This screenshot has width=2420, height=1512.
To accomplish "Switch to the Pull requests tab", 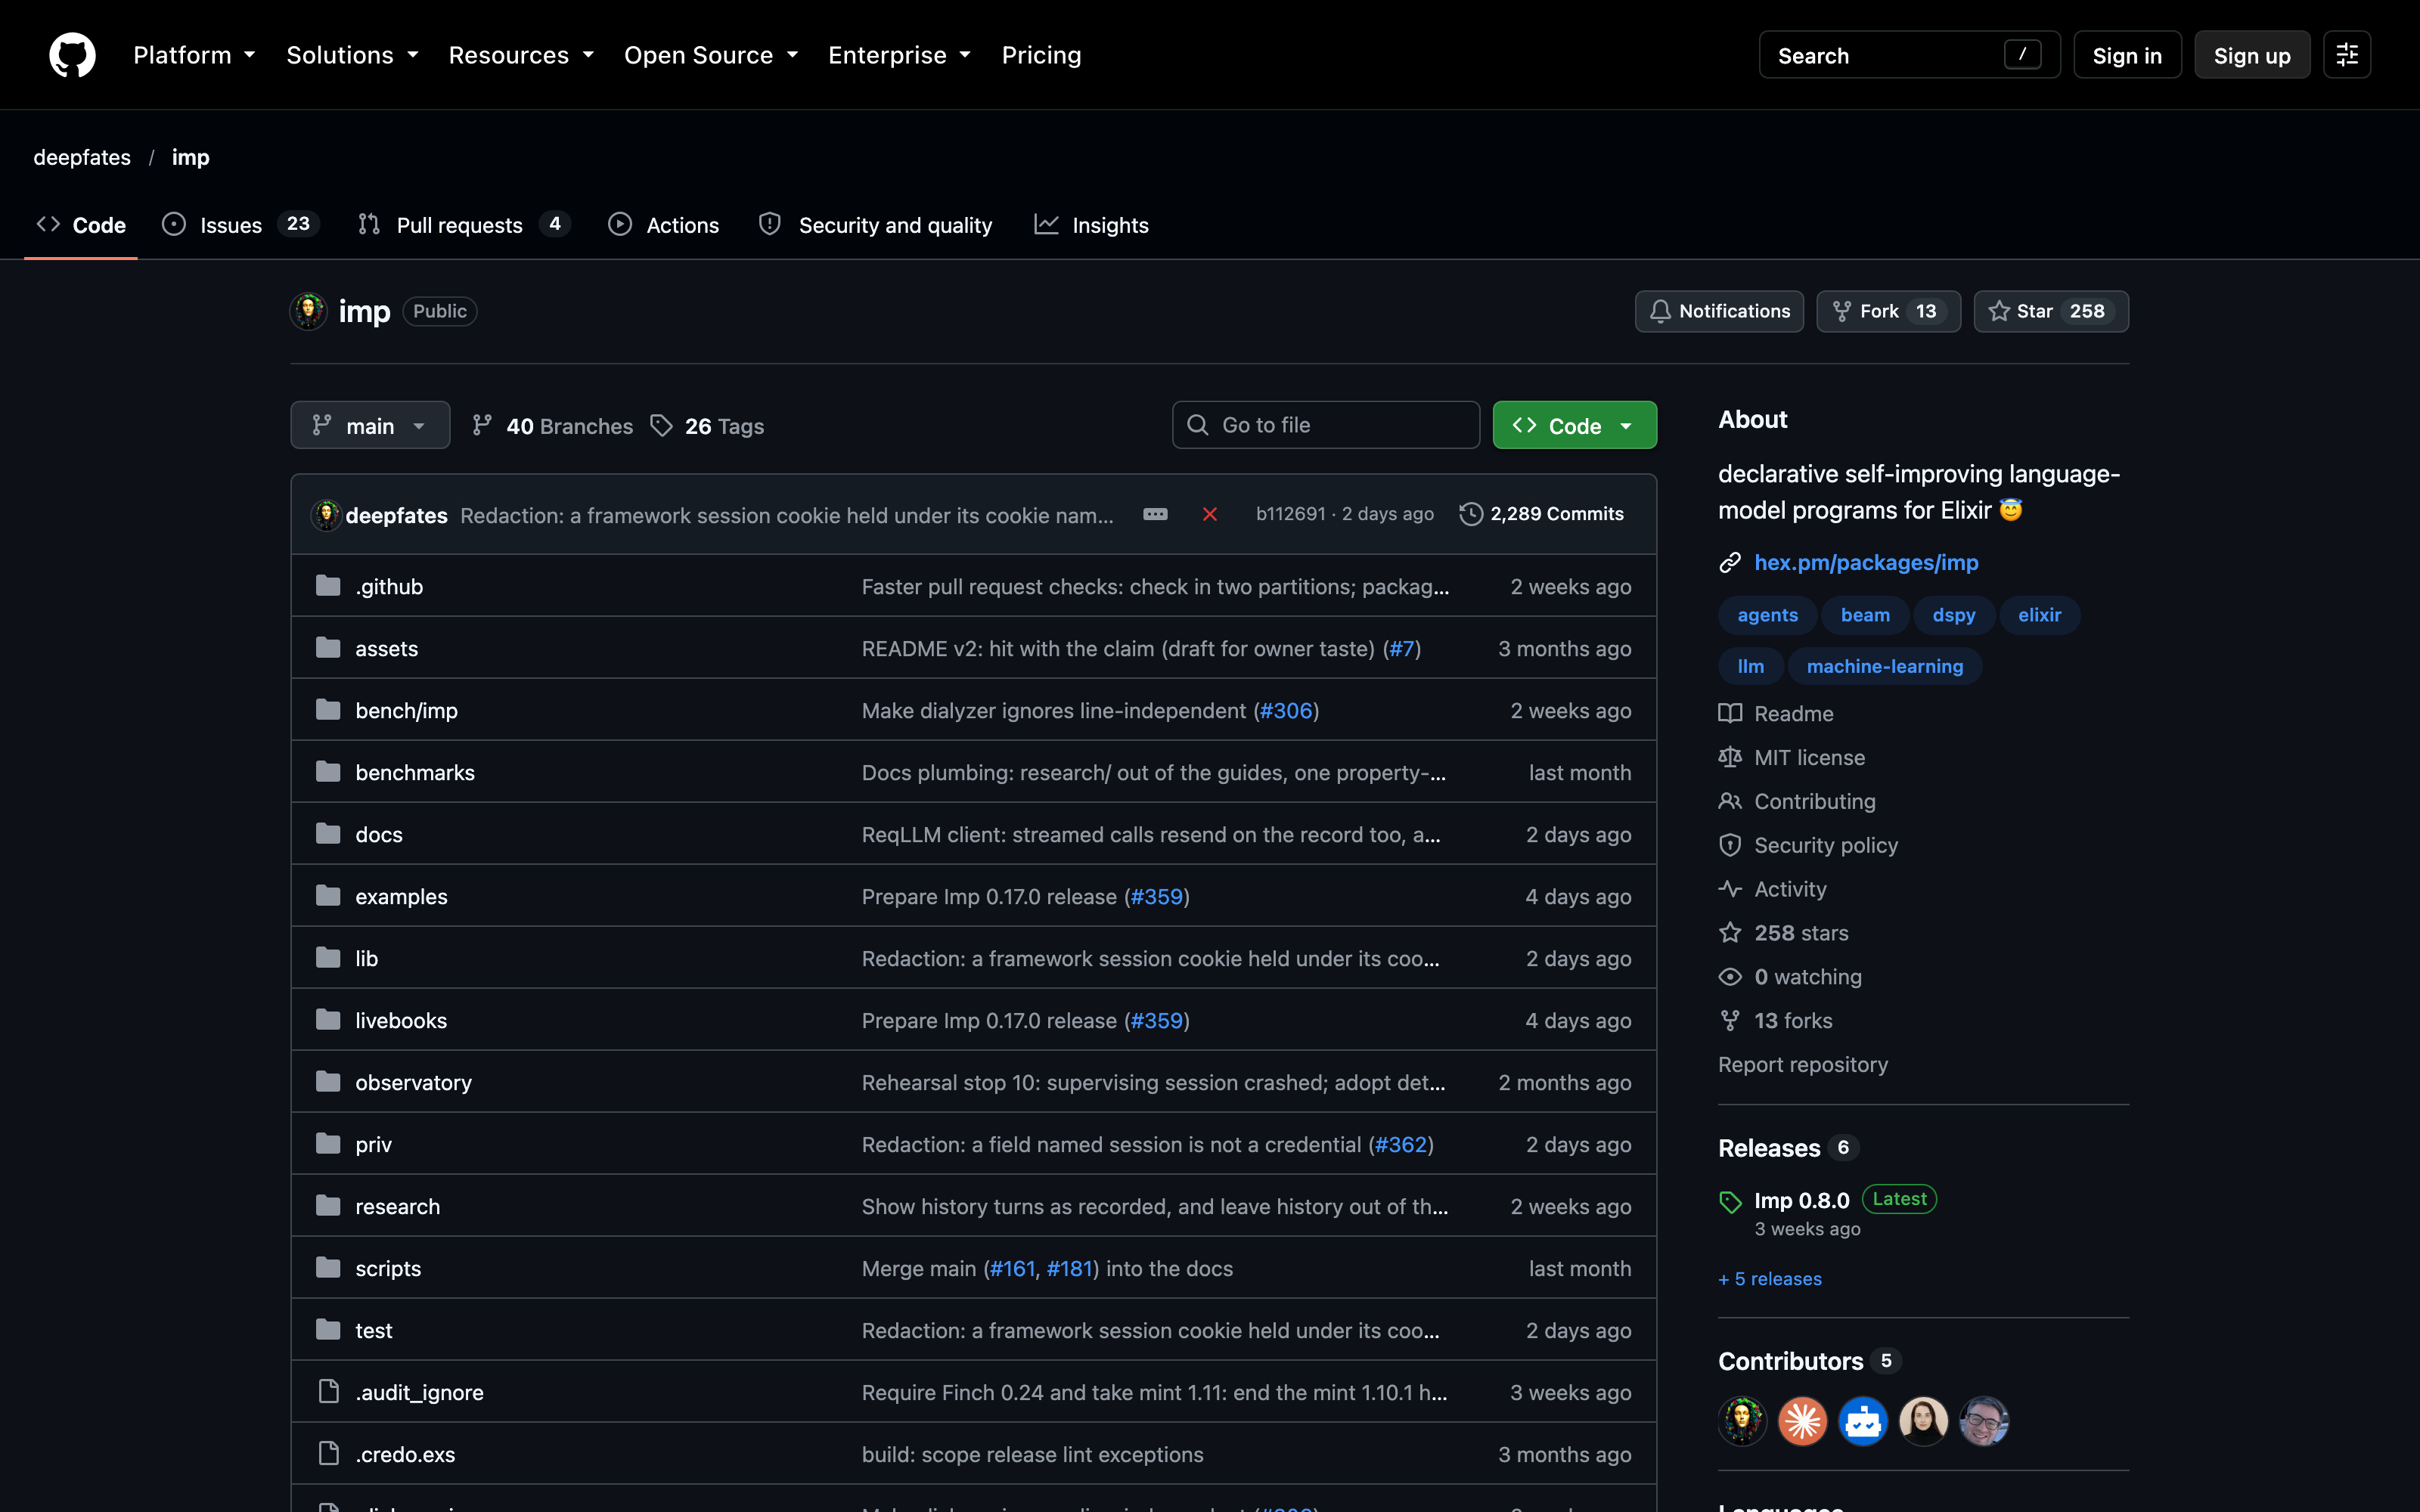I will pos(464,225).
